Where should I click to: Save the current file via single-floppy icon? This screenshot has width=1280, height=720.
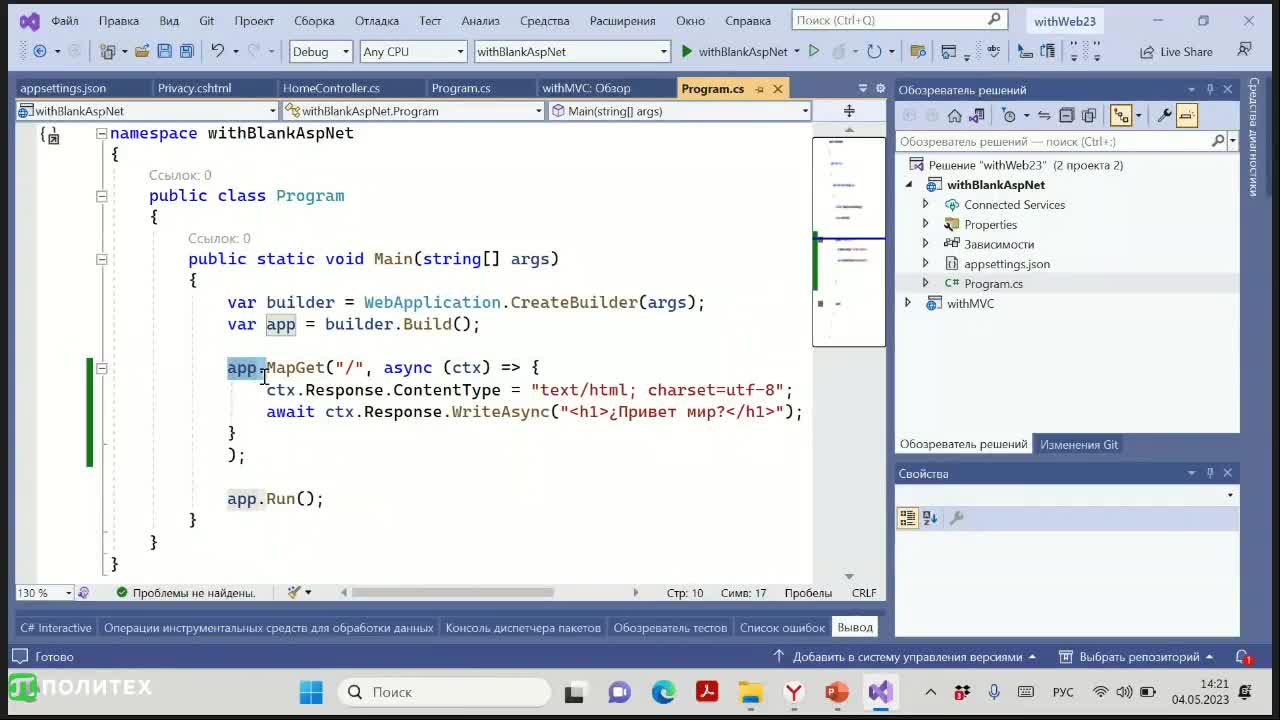(x=164, y=51)
